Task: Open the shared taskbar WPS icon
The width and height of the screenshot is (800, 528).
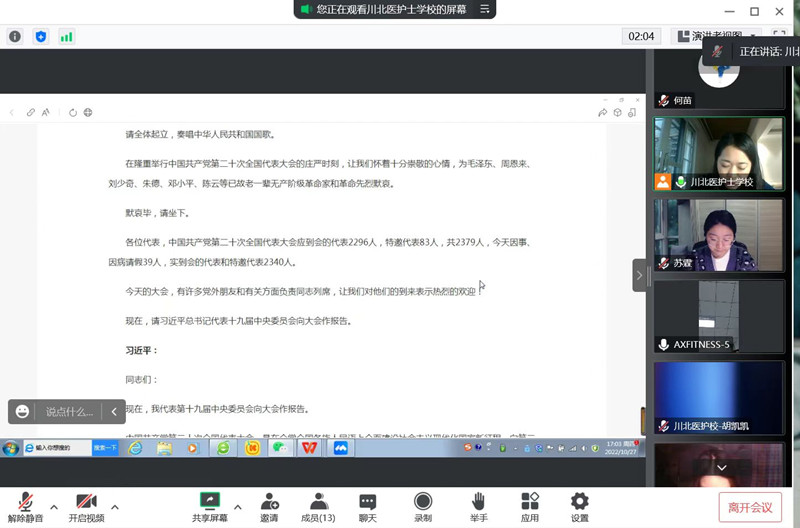Action: (x=309, y=448)
